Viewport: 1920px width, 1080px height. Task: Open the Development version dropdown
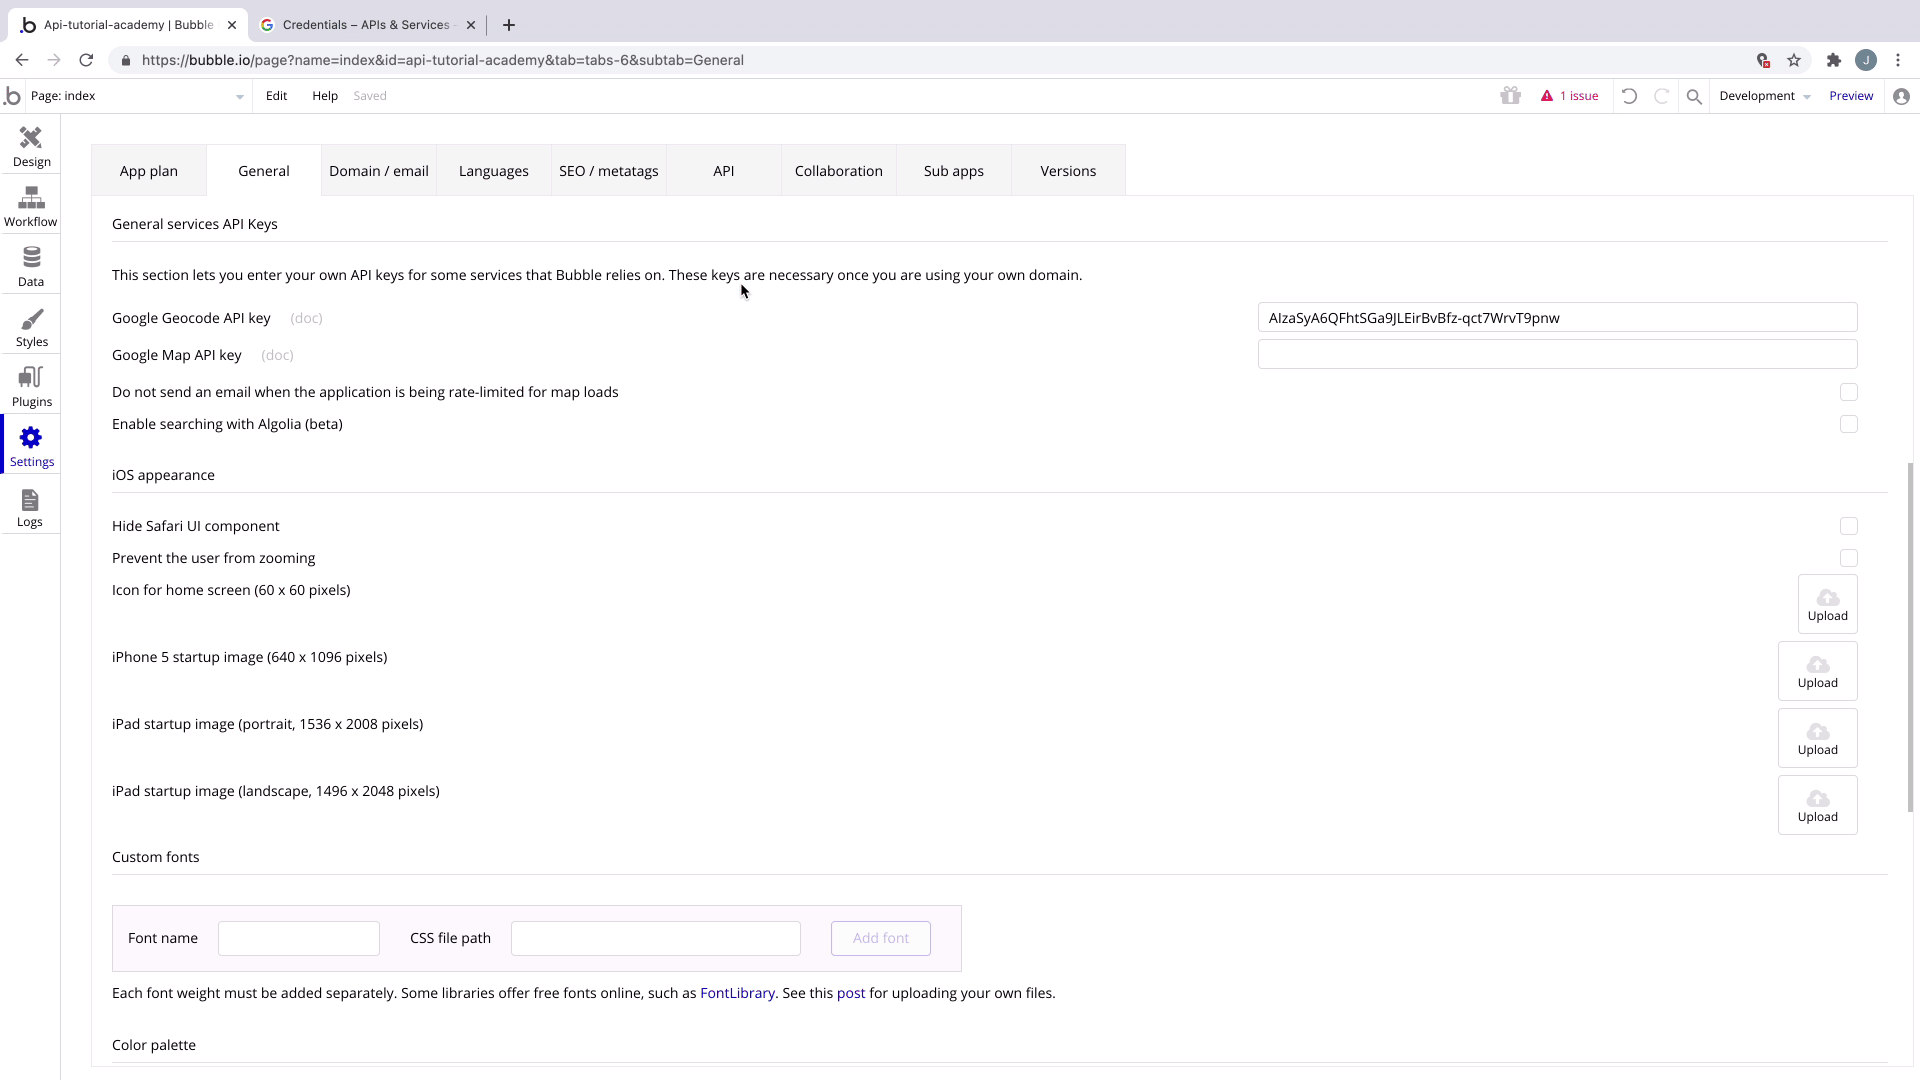click(1764, 96)
